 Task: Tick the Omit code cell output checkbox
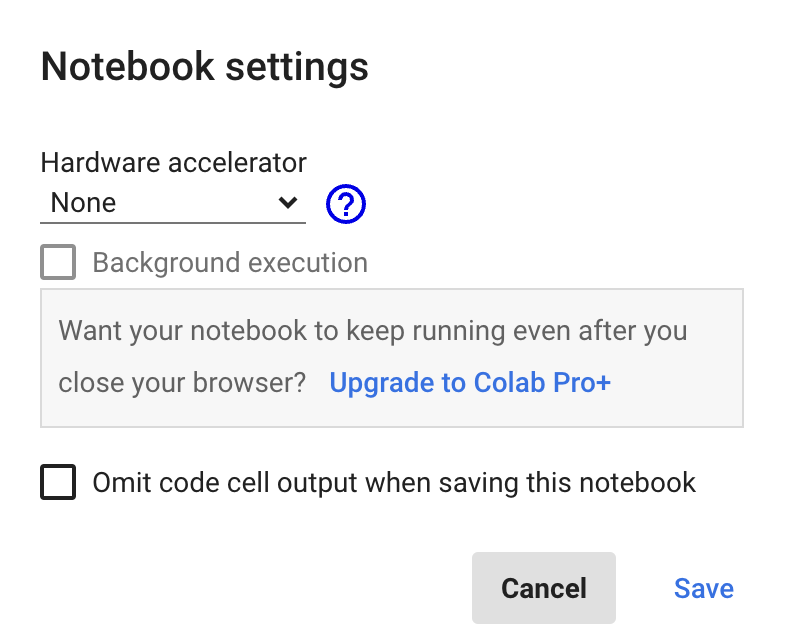(x=58, y=483)
